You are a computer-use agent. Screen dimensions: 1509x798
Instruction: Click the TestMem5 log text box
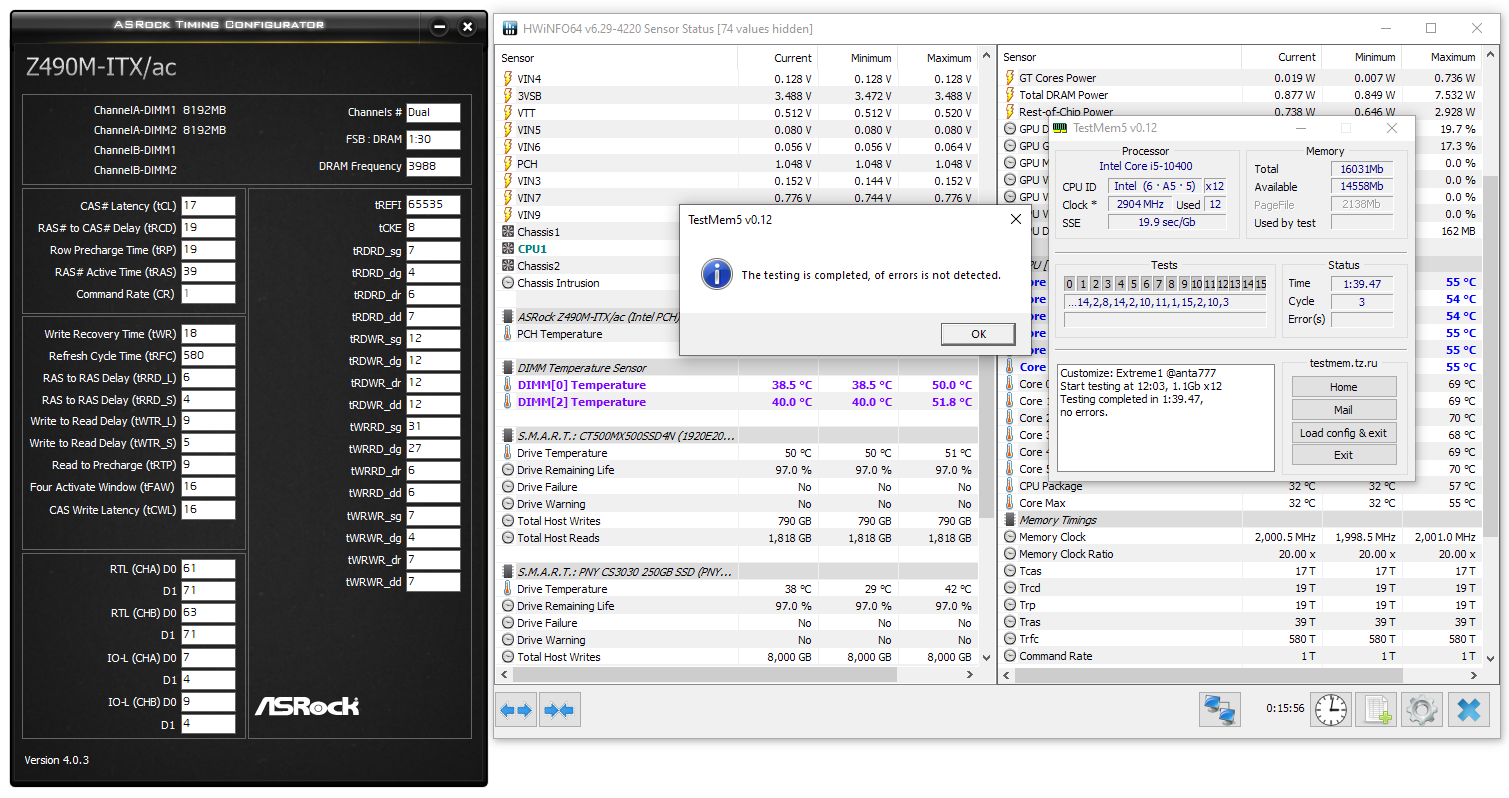coord(1166,417)
